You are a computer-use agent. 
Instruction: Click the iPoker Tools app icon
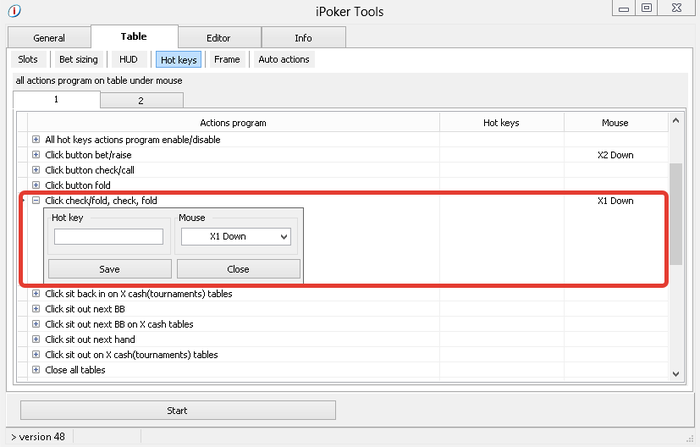[x=14, y=10]
